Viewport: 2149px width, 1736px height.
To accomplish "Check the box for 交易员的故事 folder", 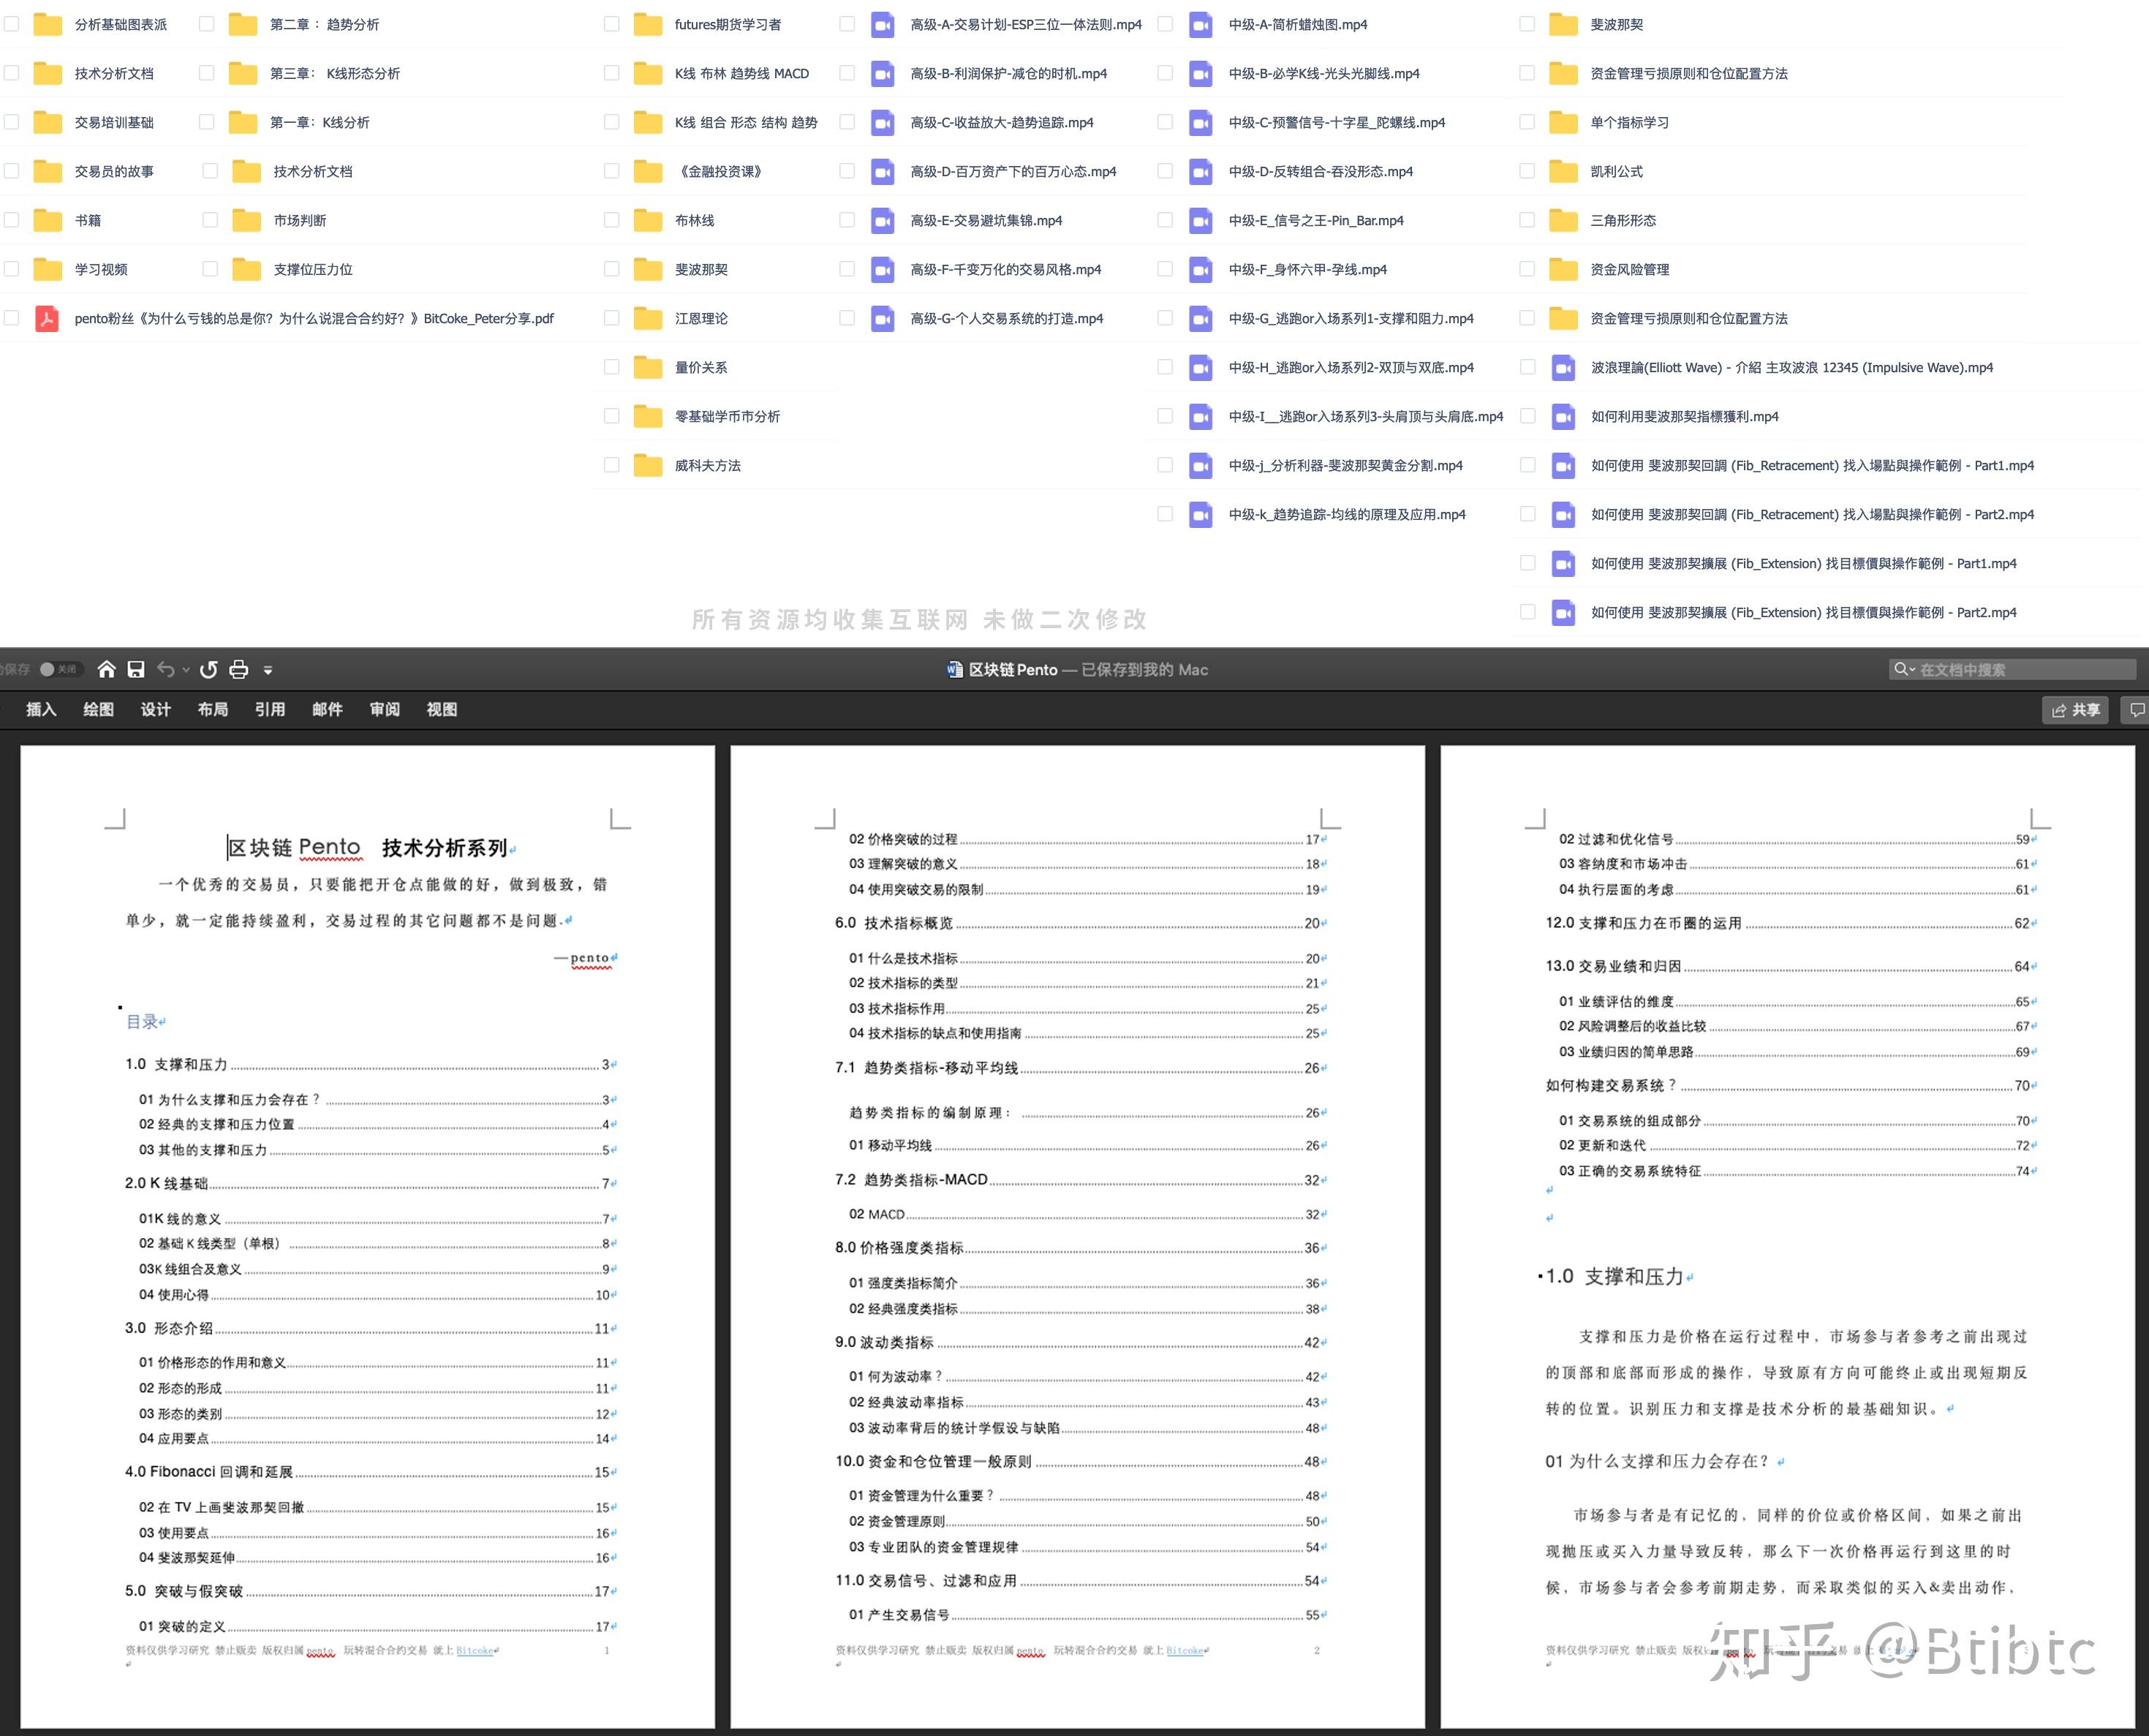I will pos(12,171).
